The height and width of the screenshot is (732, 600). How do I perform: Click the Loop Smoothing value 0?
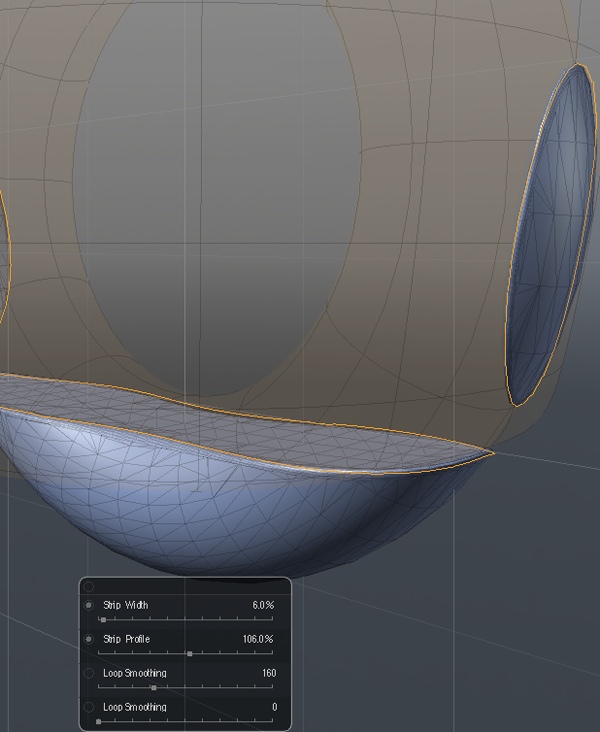point(275,707)
